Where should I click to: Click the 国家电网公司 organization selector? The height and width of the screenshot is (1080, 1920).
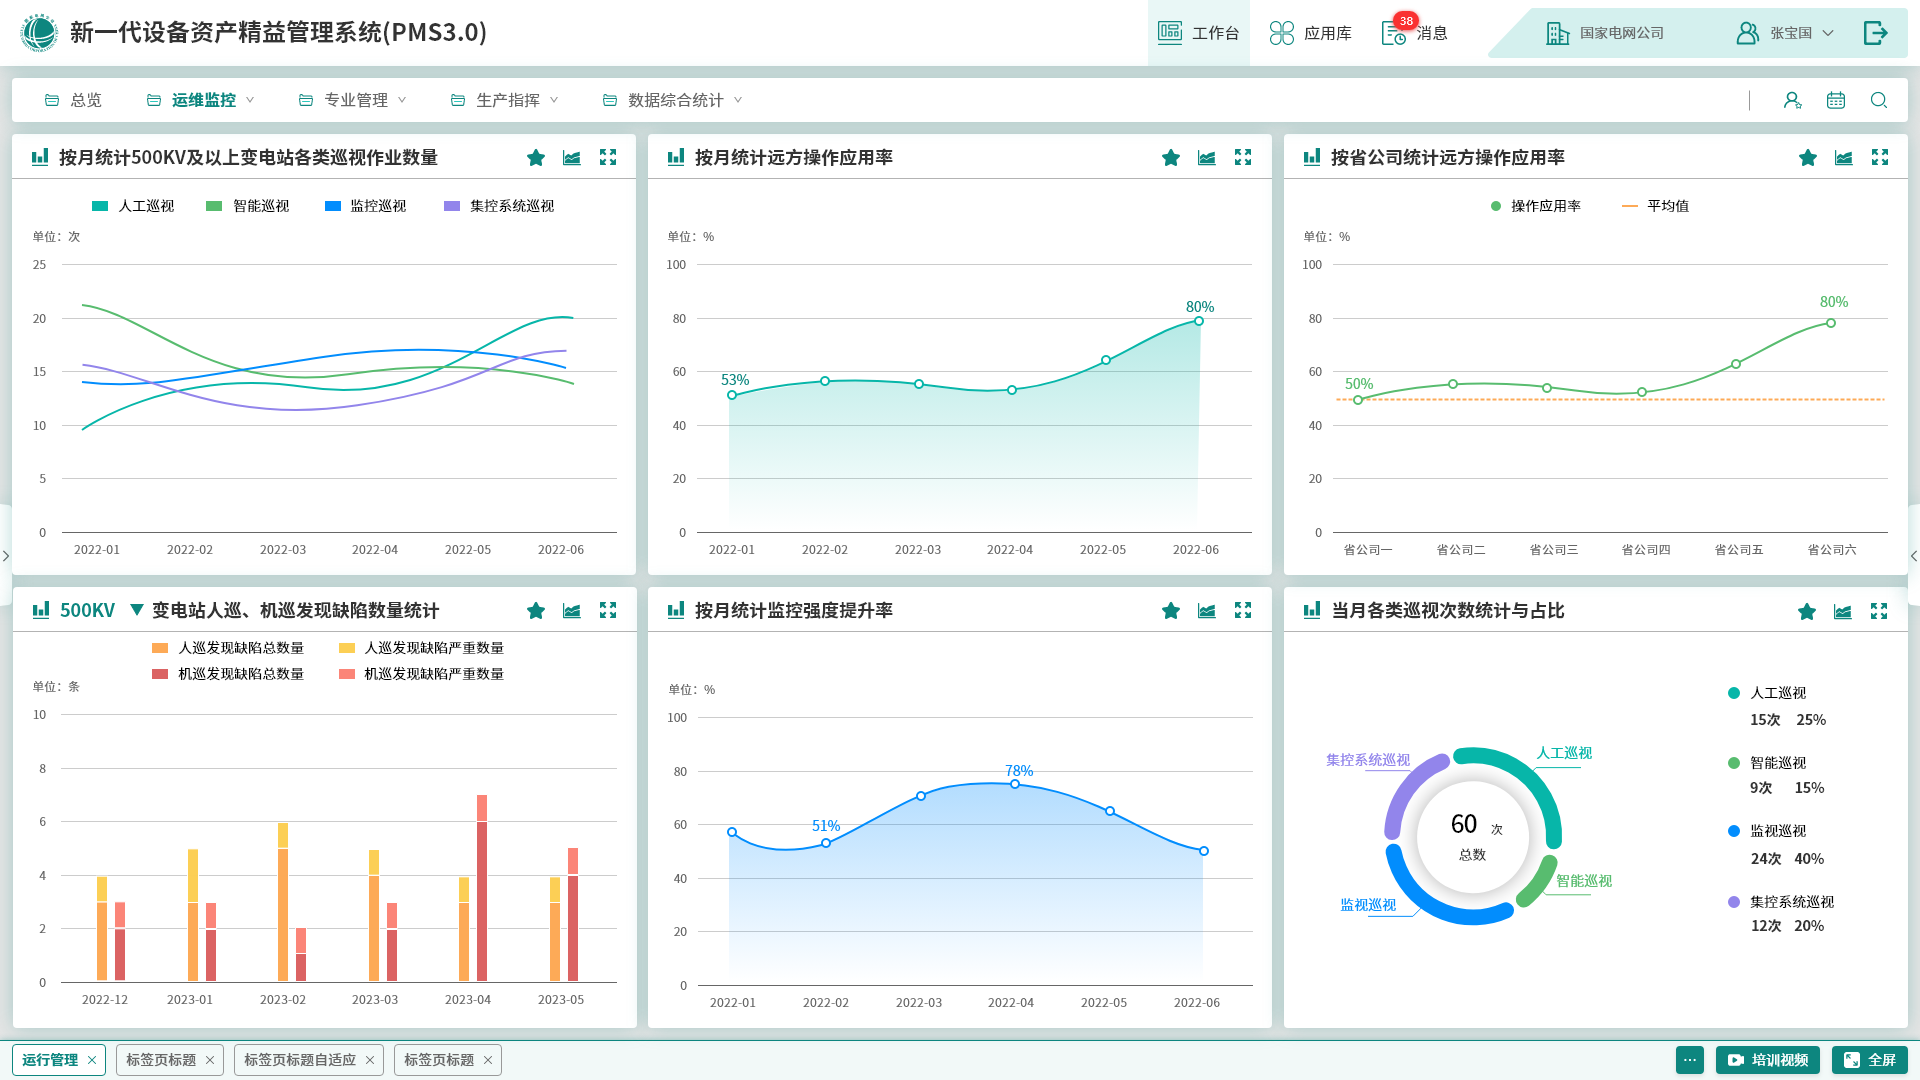(x=1605, y=33)
